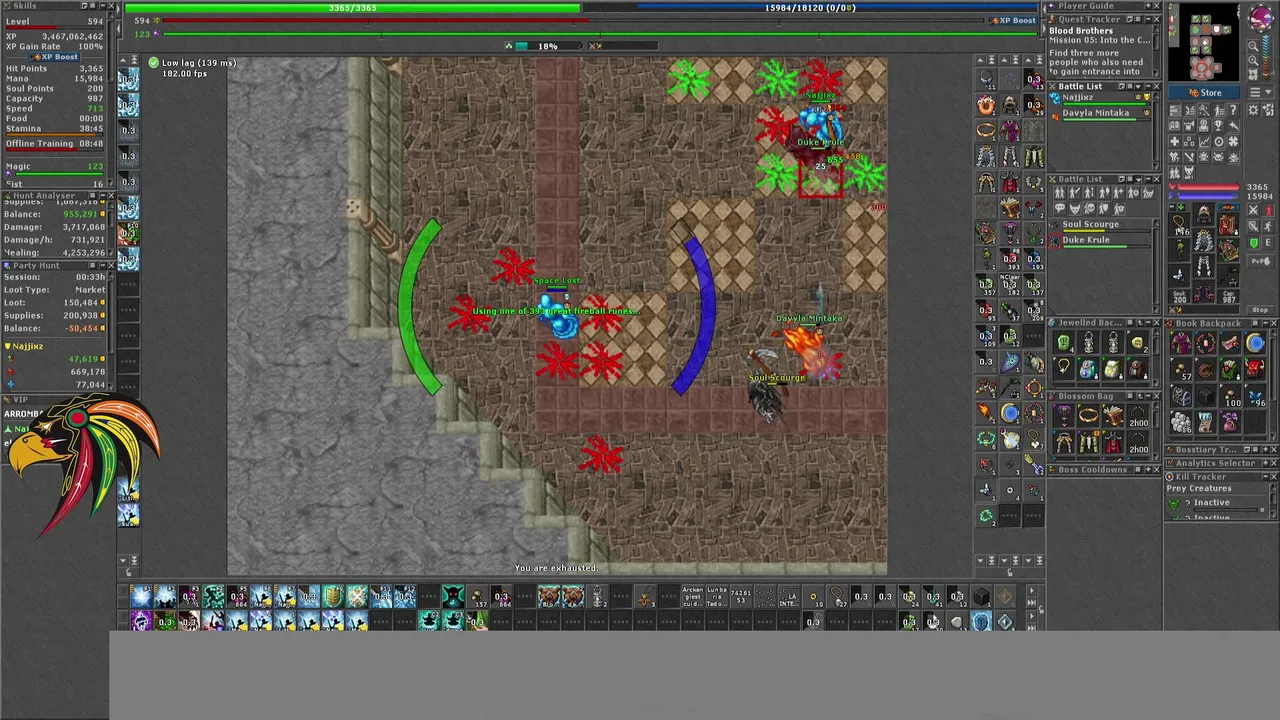Click the Skills panel title
This screenshot has height=720, width=1280.
click(x=25, y=6)
